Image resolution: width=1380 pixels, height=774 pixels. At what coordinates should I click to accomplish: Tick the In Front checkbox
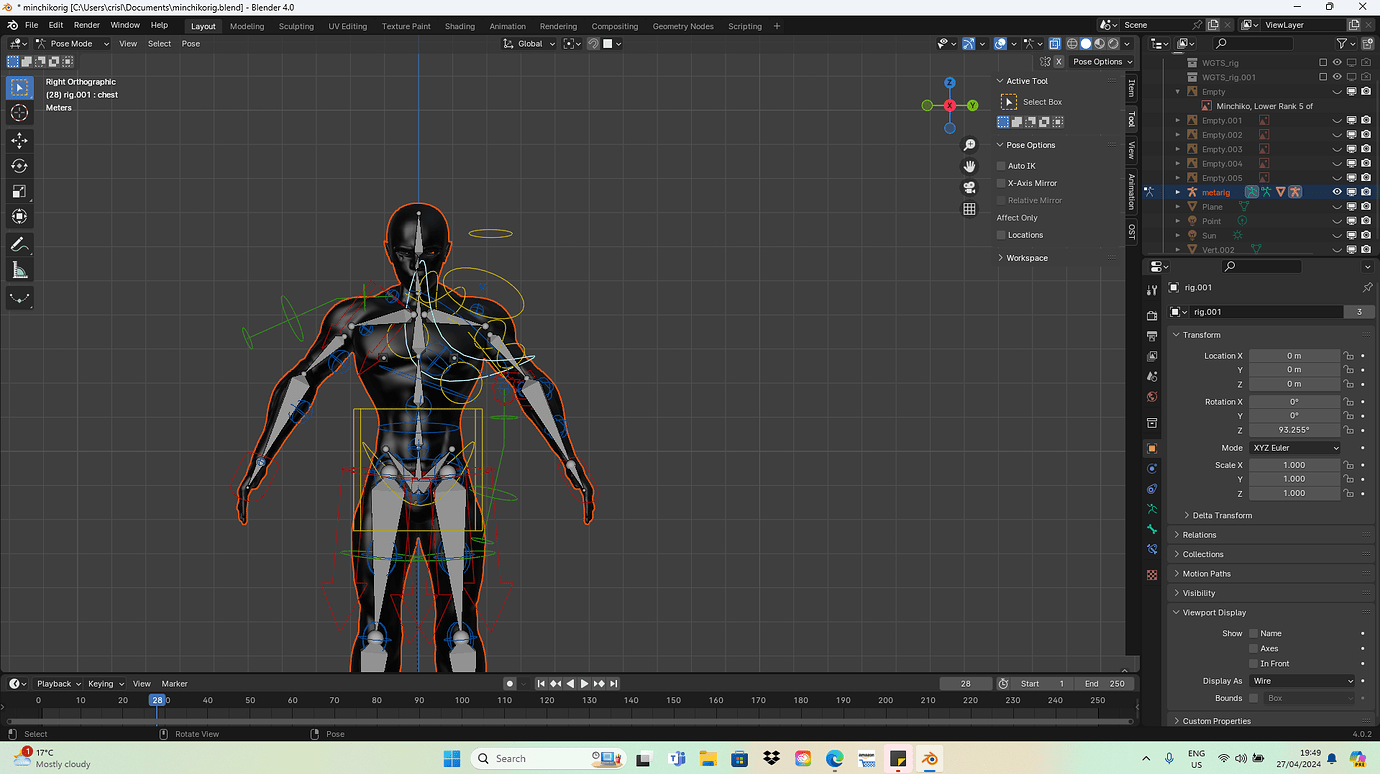point(1254,664)
